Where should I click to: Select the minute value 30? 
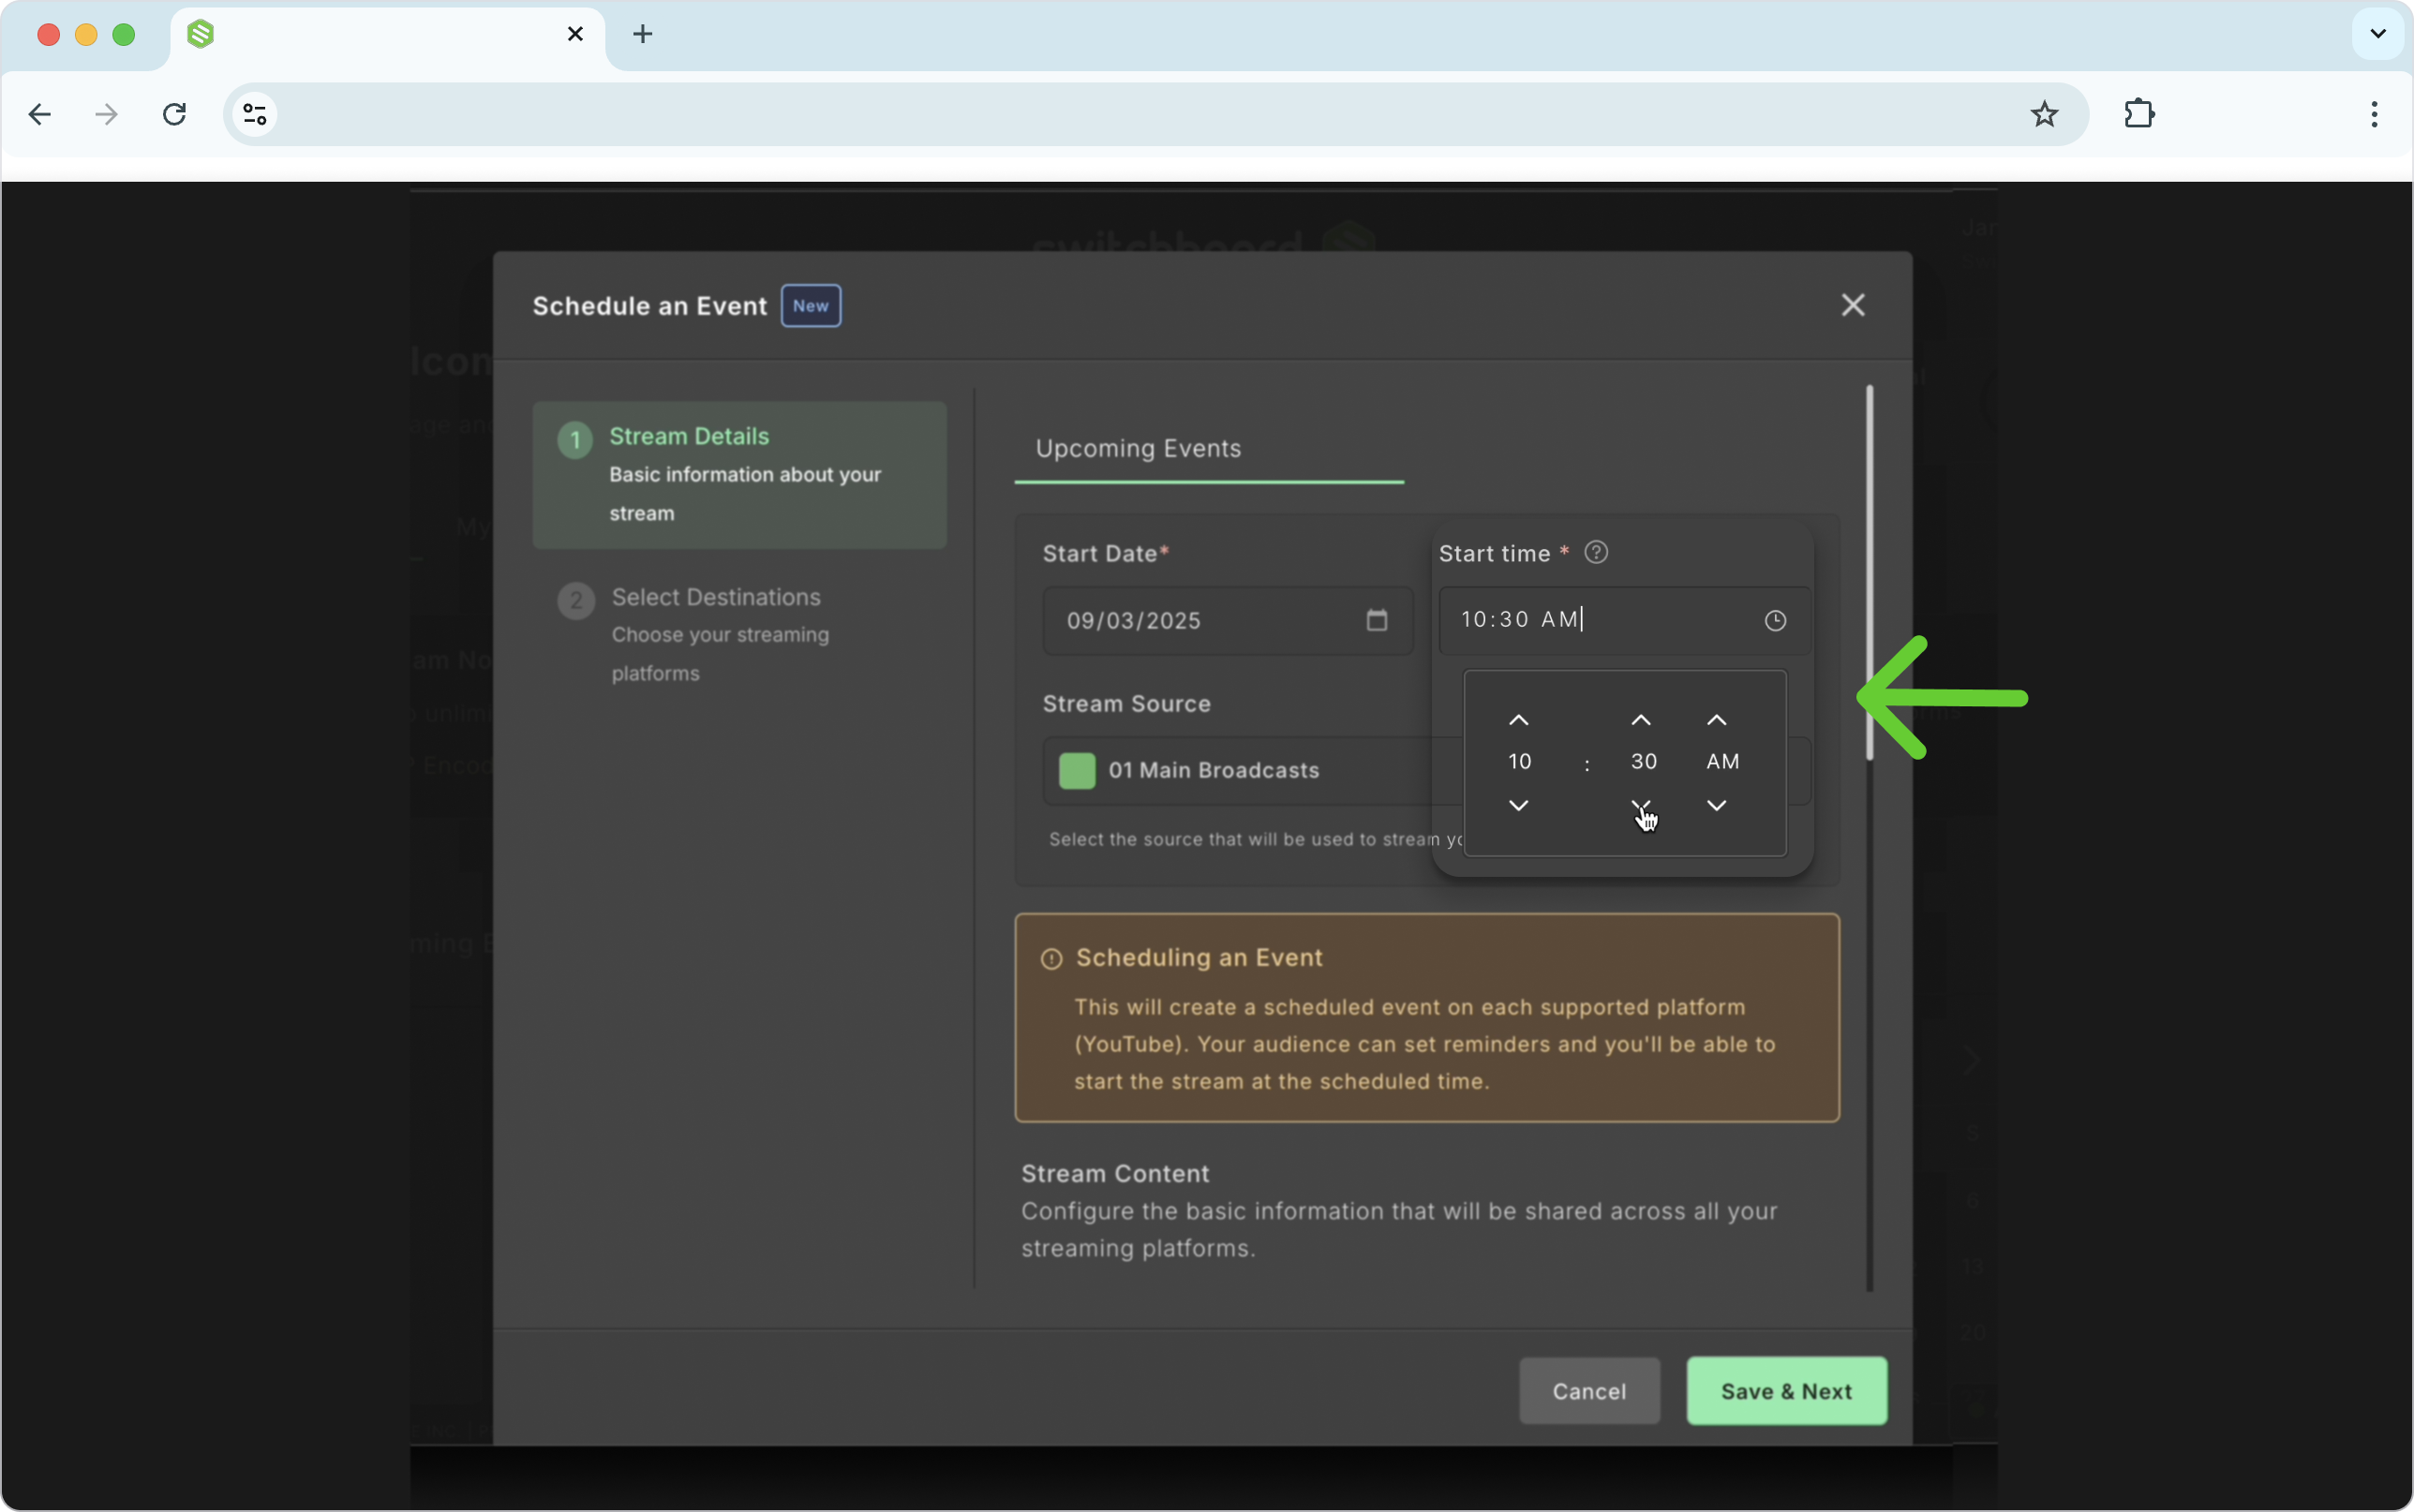tap(1643, 762)
